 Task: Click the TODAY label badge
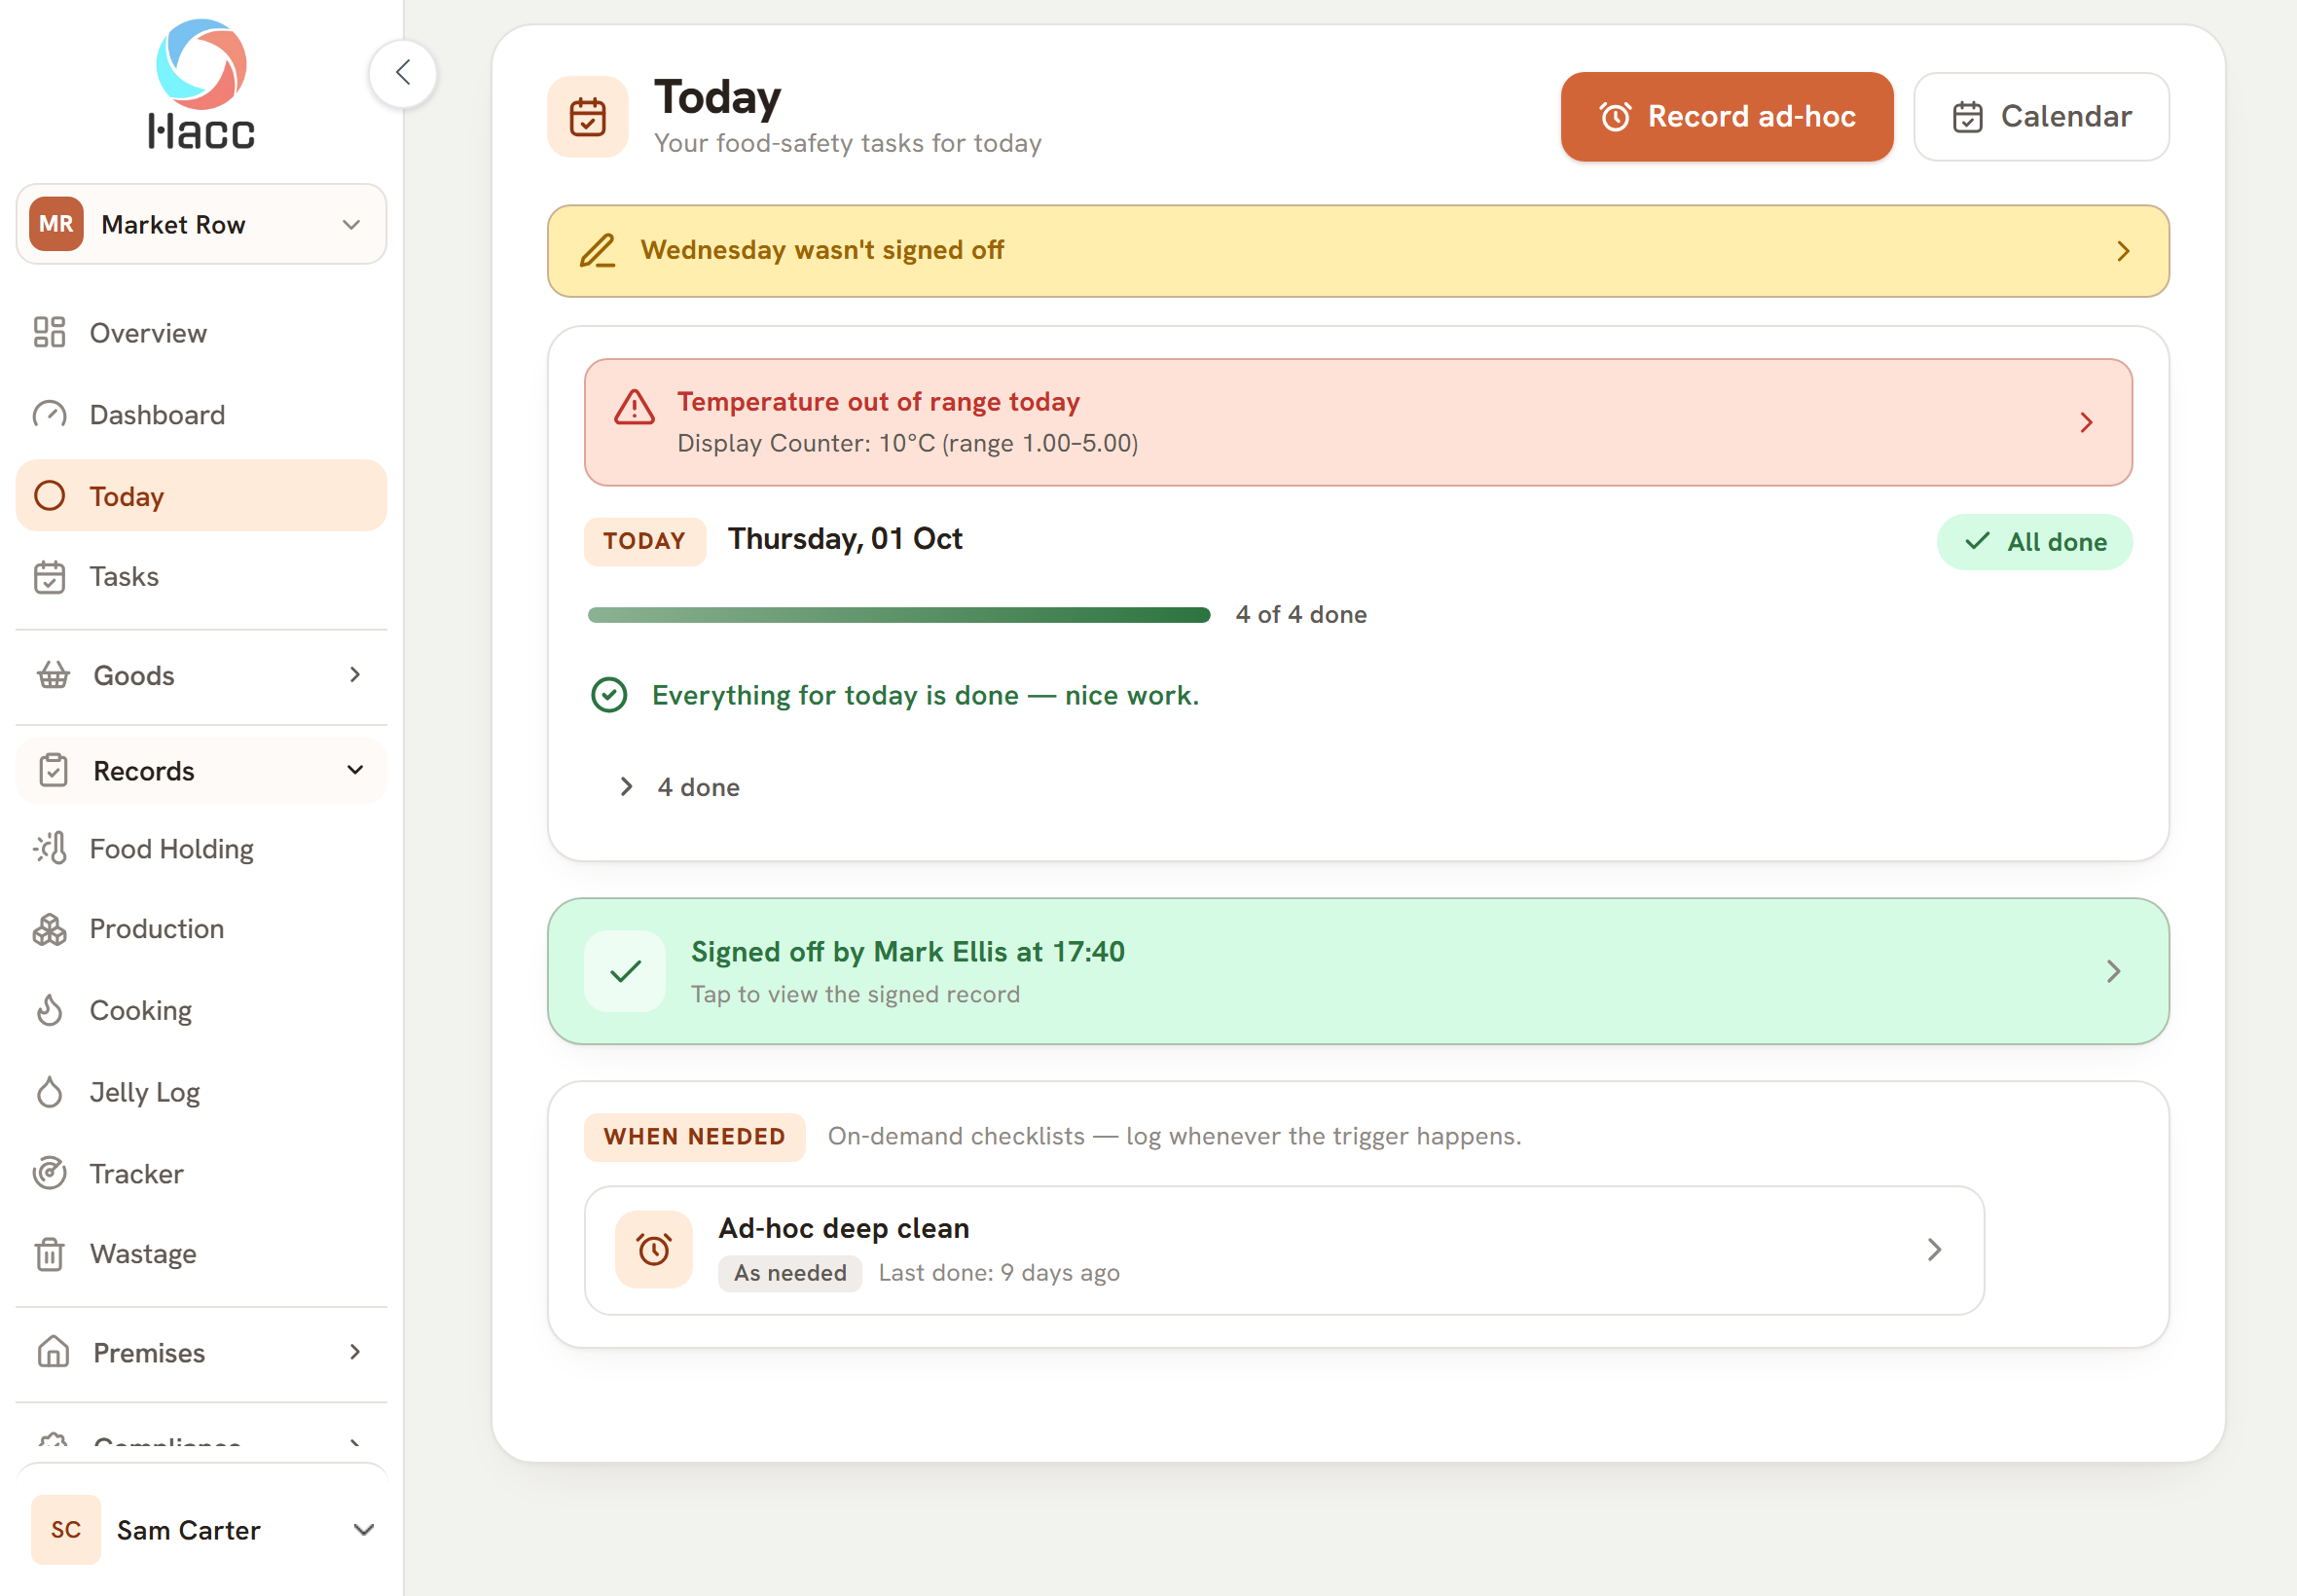click(x=645, y=542)
